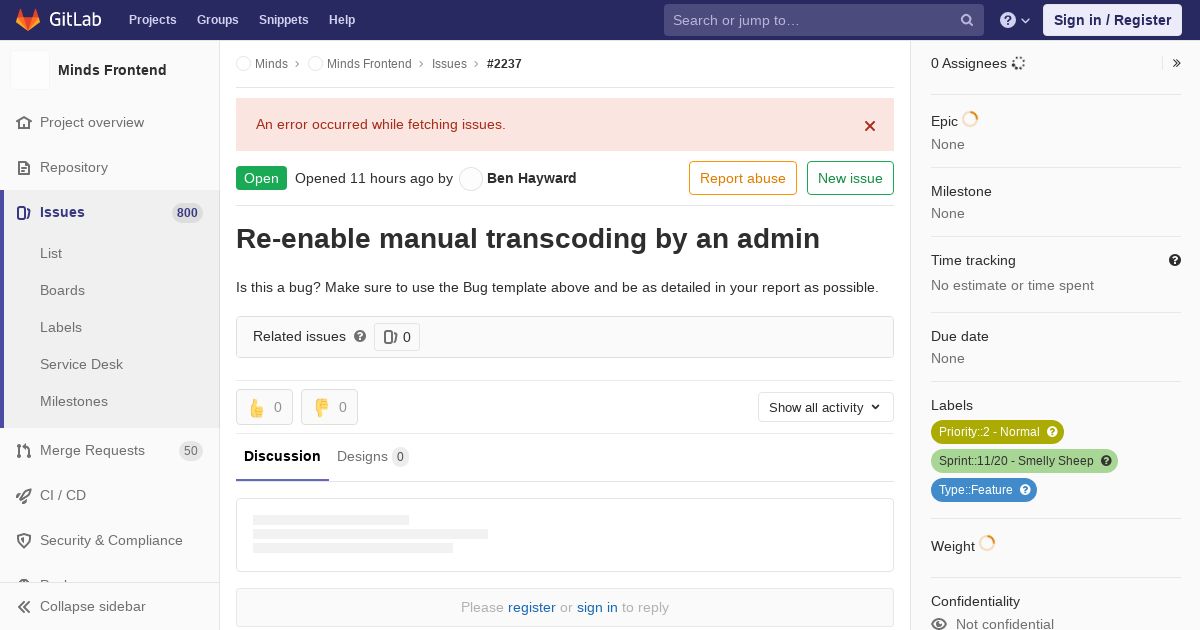Click the Minds Frontend project avatar
The image size is (1200, 630).
point(30,70)
